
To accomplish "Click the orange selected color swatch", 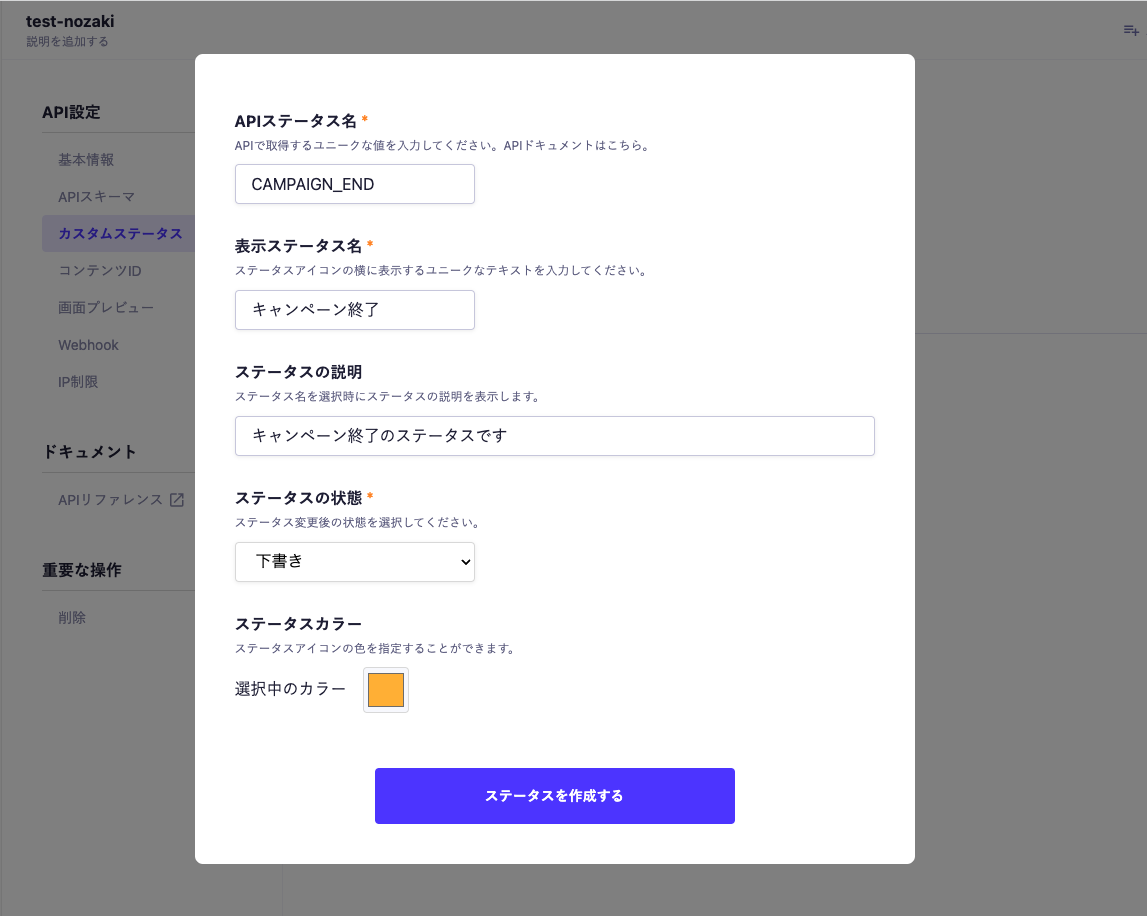I will tap(386, 690).
